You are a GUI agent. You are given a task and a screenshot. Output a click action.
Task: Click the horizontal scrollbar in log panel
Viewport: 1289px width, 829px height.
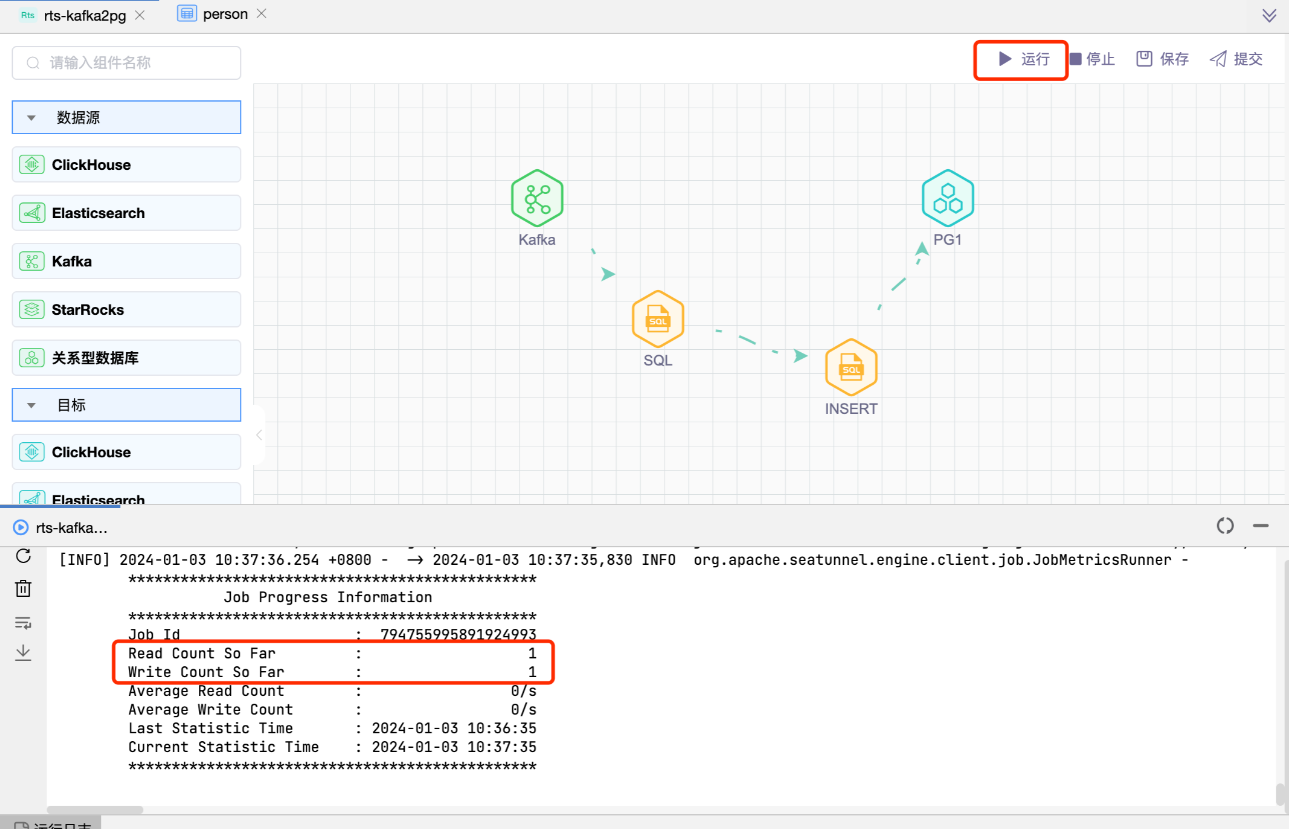point(95,810)
